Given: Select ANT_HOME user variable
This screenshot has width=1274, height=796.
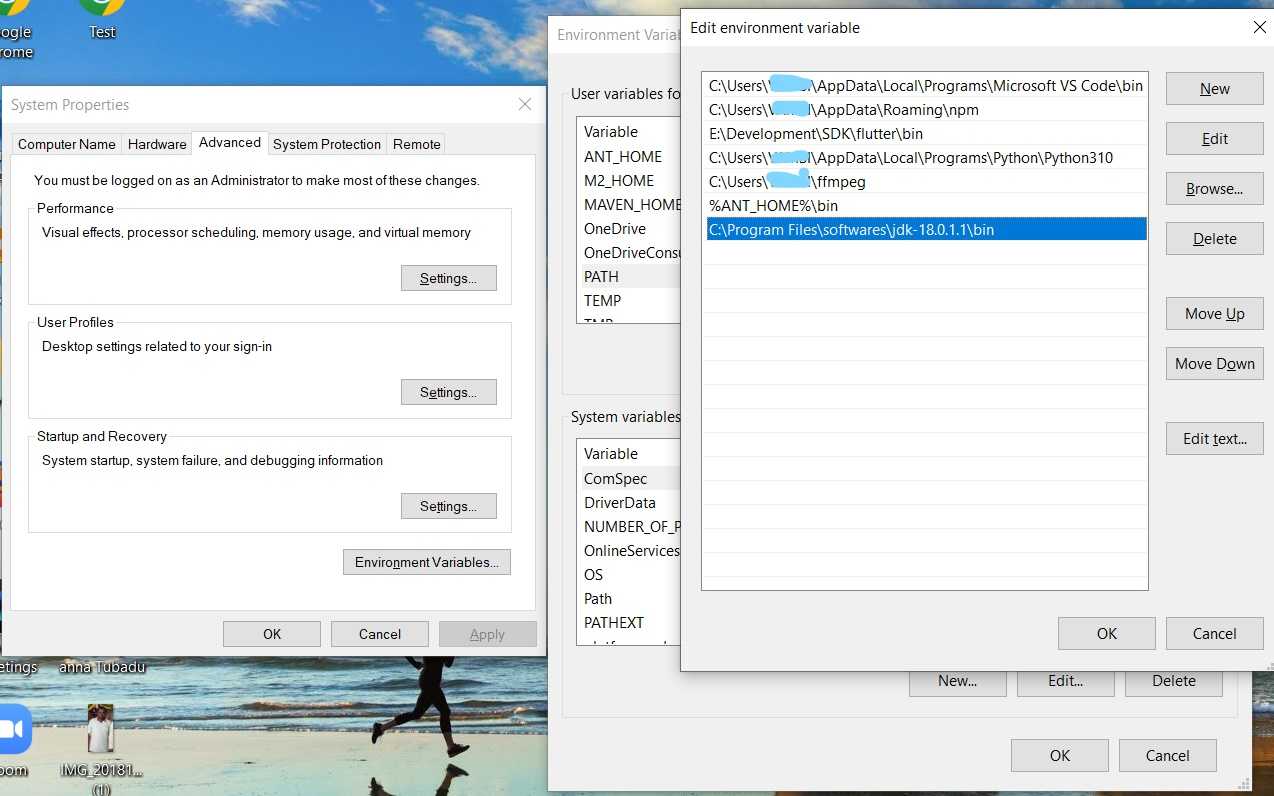Looking at the screenshot, I should click(x=623, y=156).
